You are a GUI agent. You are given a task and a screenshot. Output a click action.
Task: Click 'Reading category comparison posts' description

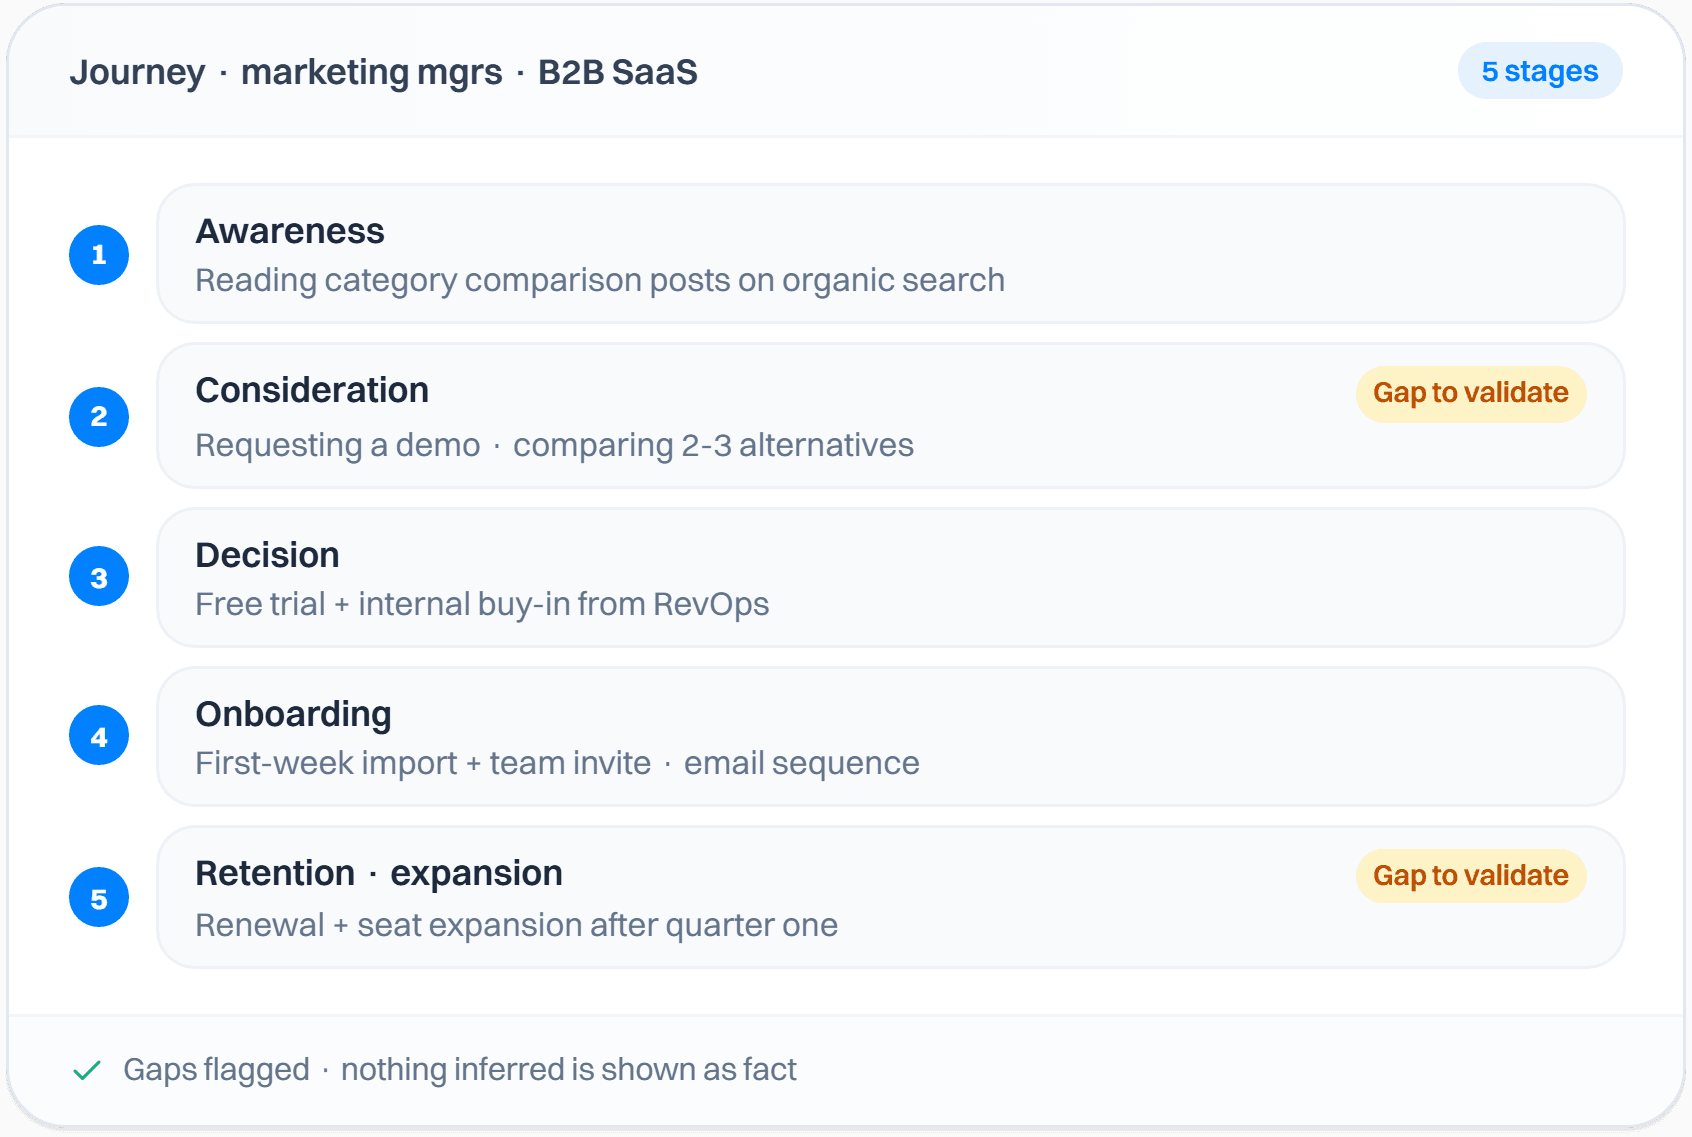coord(600,280)
